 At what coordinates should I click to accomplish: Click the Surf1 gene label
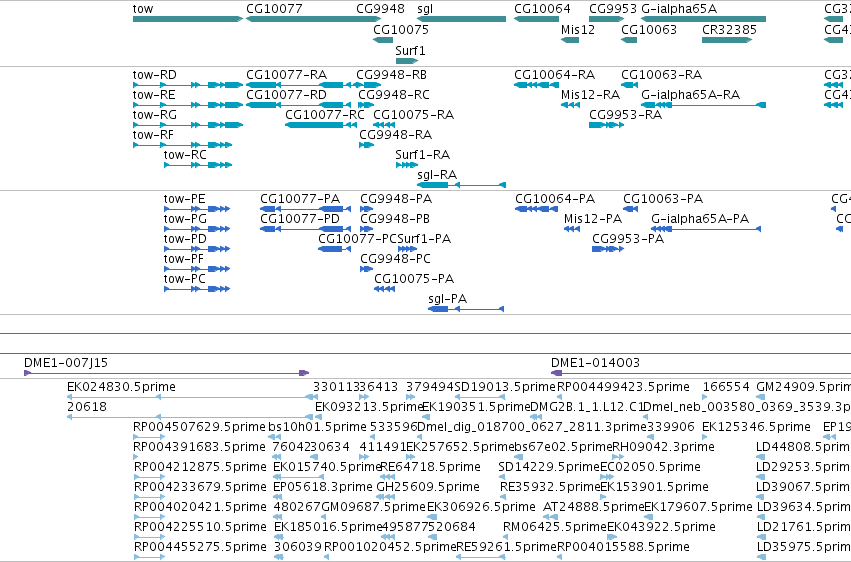pyautogui.click(x=410, y=51)
